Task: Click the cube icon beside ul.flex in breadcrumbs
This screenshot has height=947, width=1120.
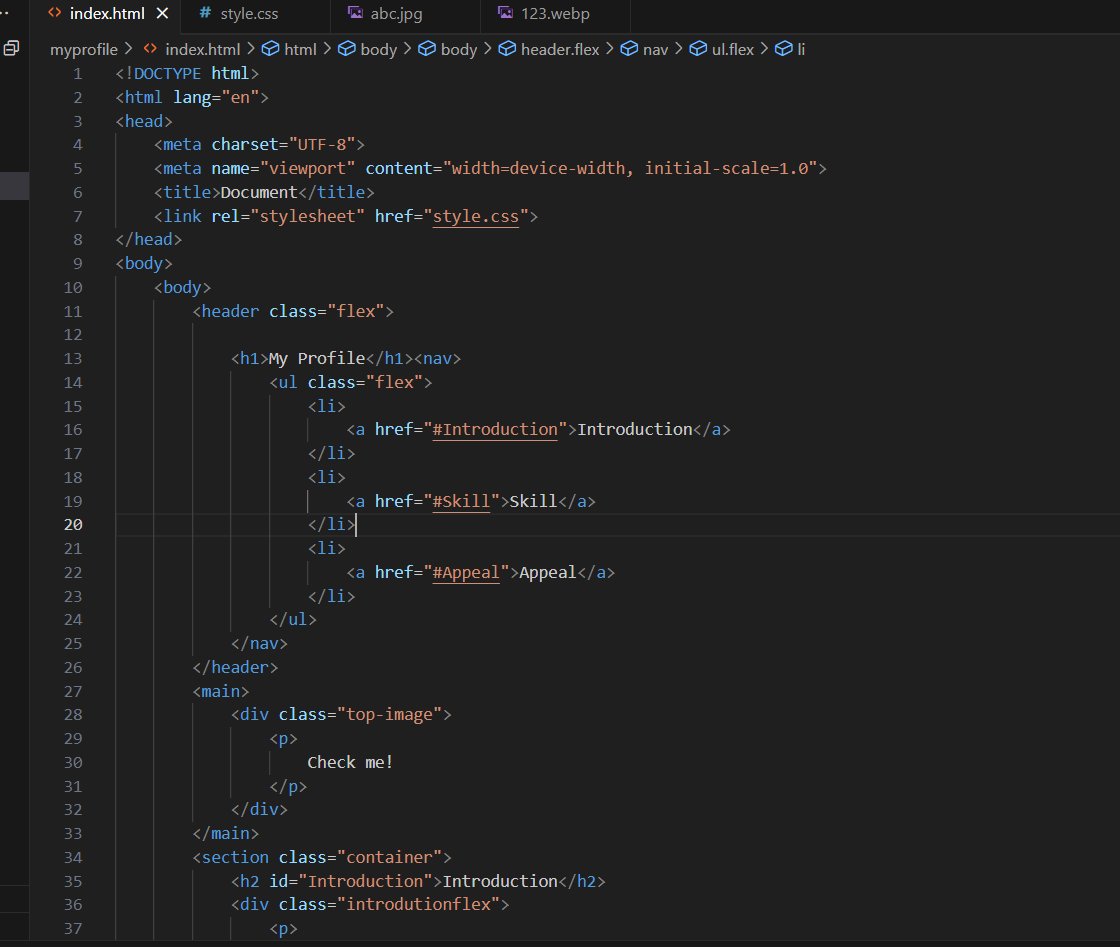Action: click(697, 49)
